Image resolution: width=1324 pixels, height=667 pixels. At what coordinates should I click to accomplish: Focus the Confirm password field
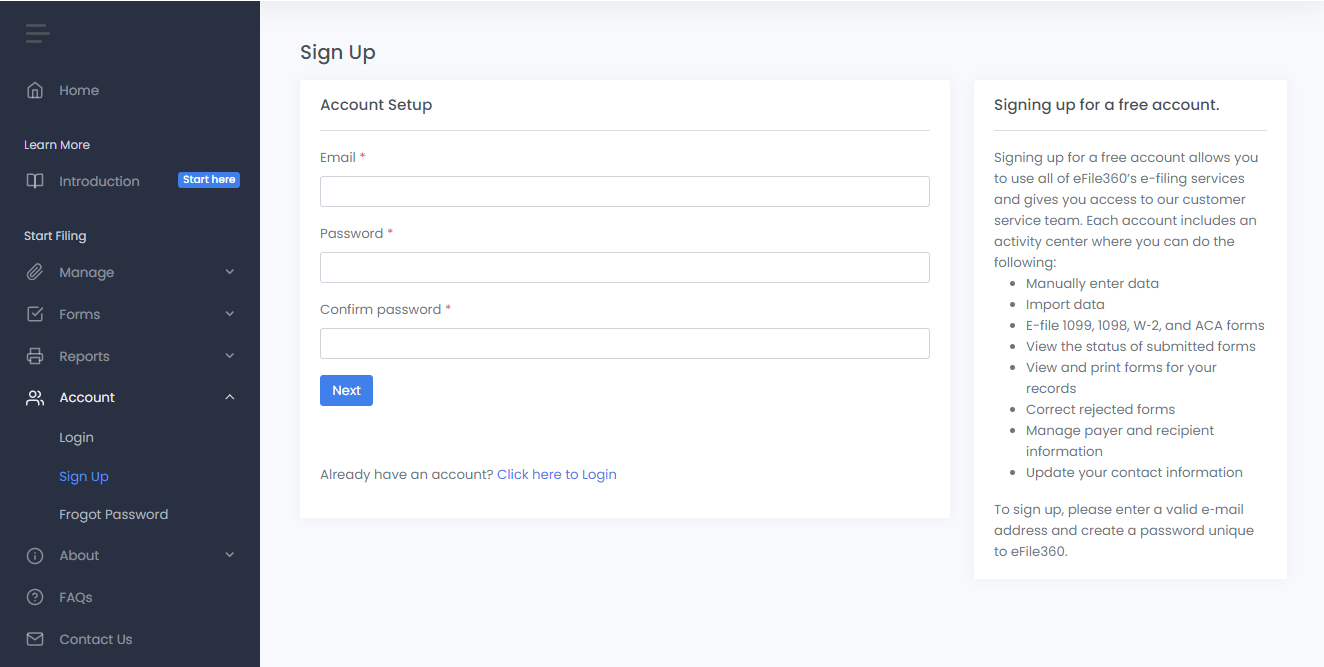click(x=624, y=343)
